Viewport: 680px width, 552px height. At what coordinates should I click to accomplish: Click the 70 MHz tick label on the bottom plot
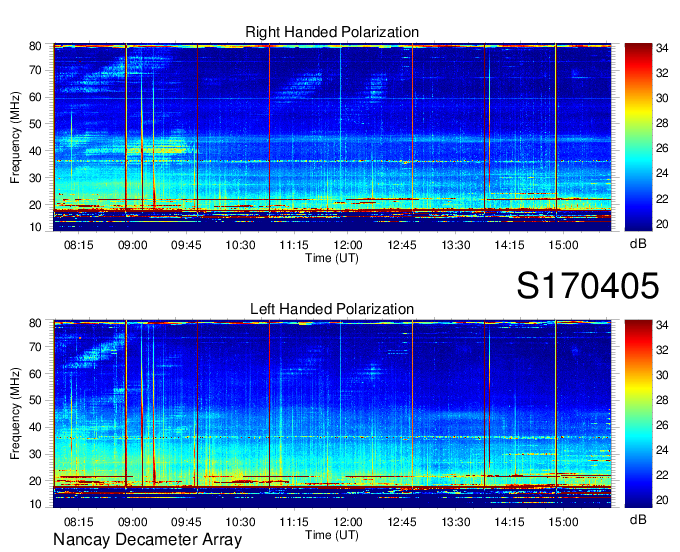(35, 347)
